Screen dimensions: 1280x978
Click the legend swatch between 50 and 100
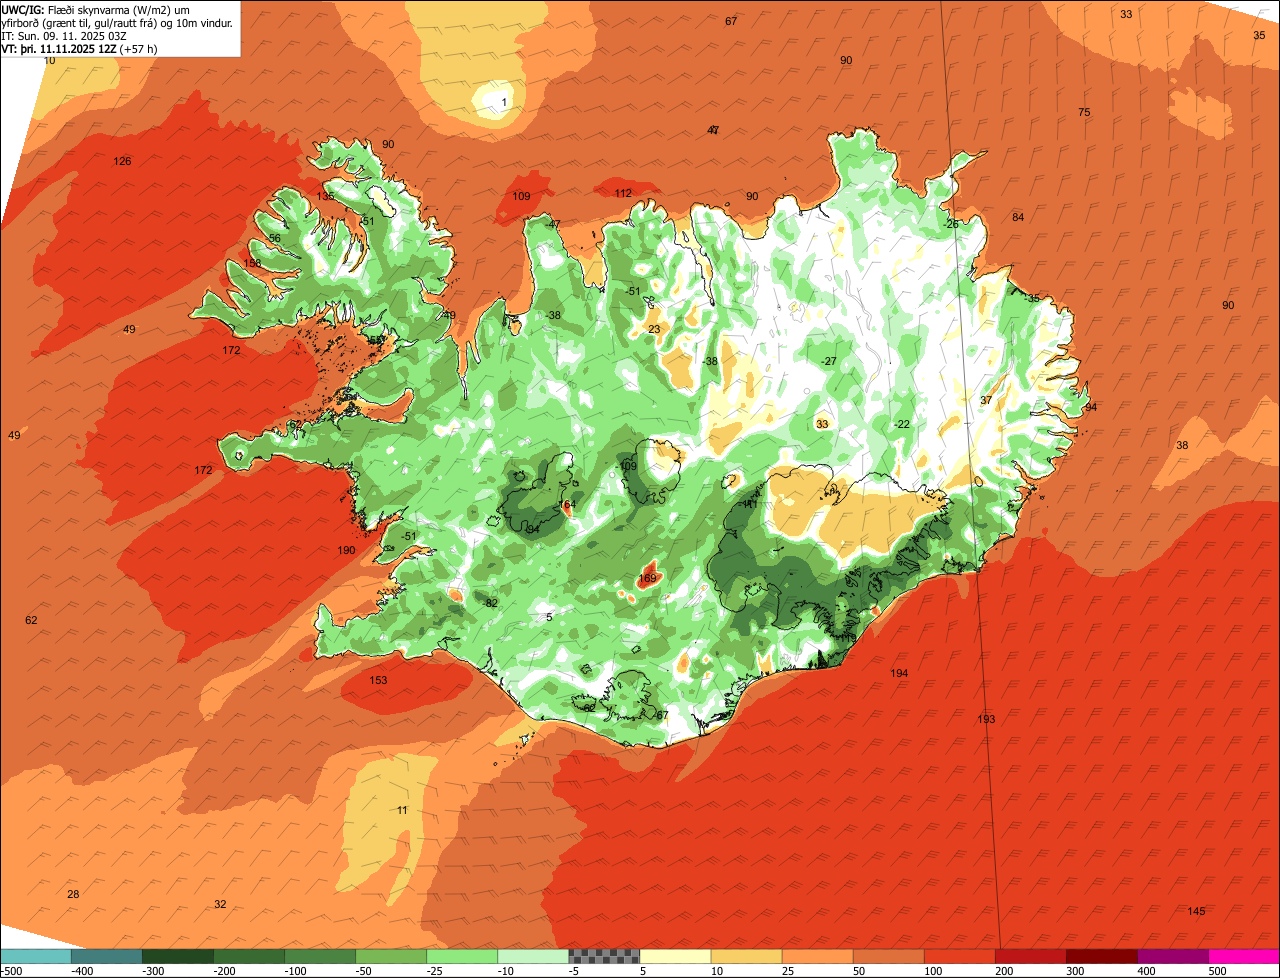coord(888,956)
